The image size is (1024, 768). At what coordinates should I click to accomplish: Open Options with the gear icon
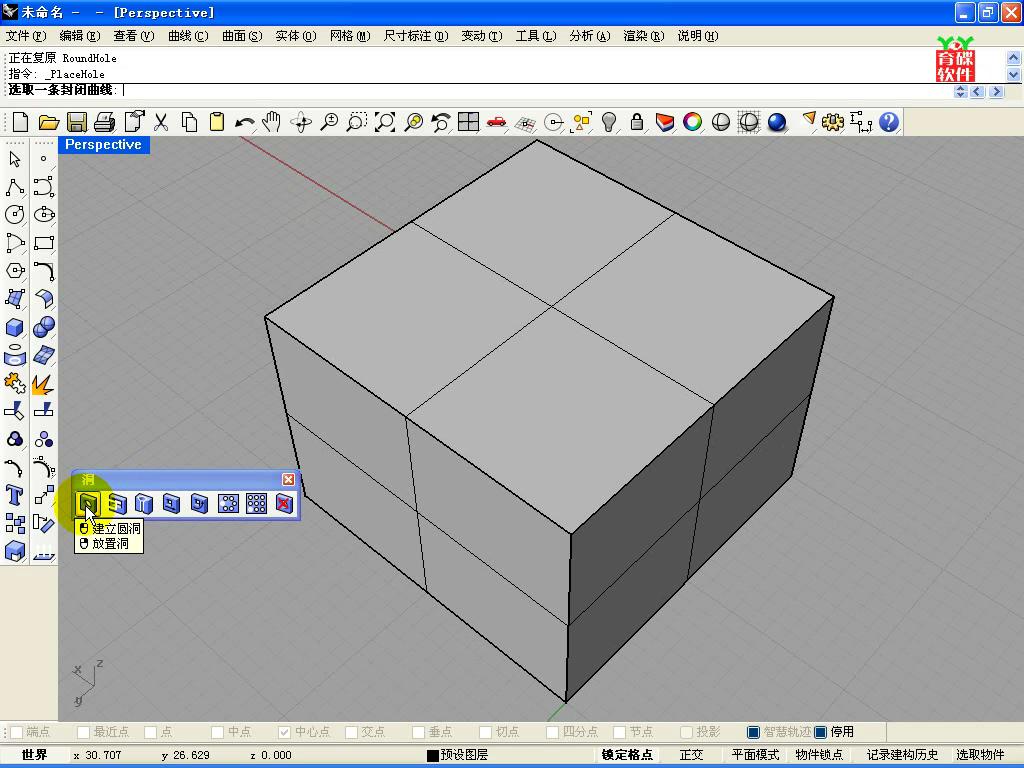832,122
